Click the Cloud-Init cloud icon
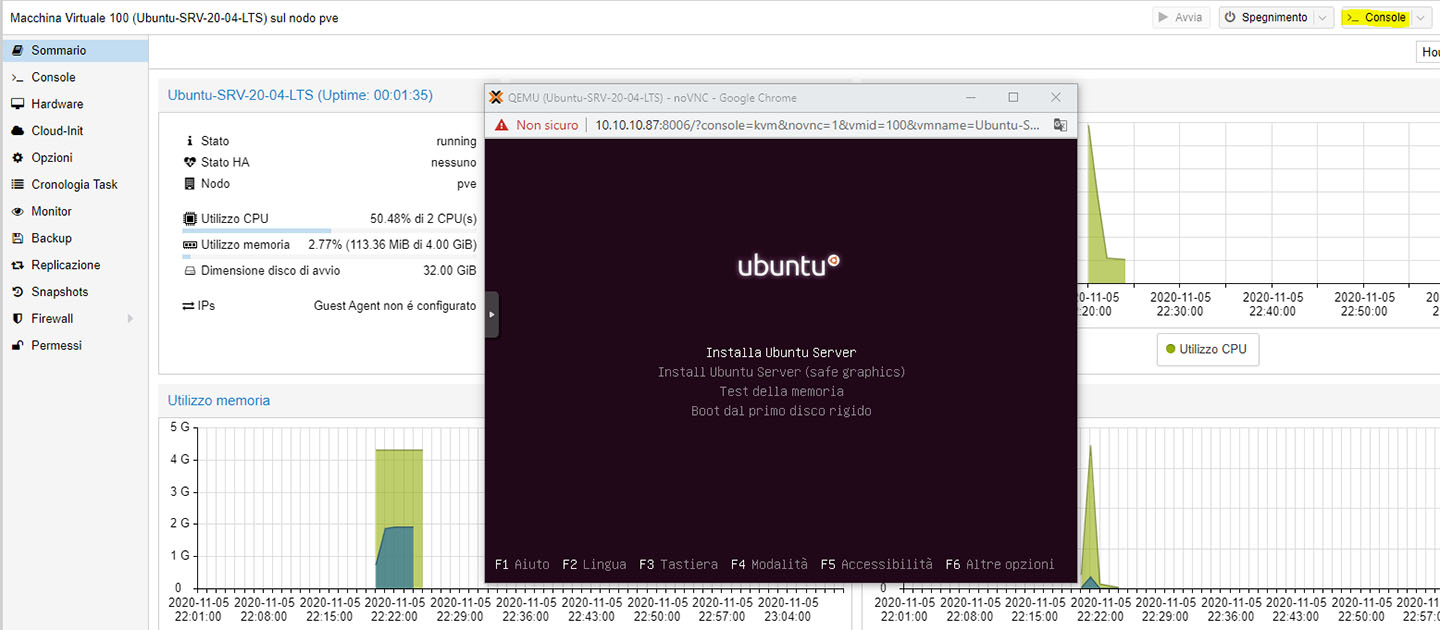 (17, 131)
